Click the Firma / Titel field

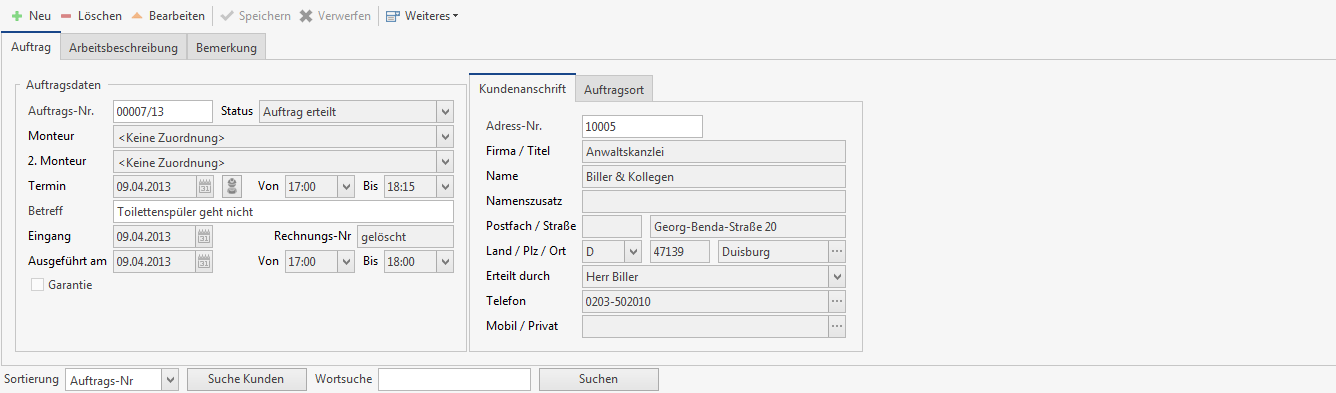point(714,151)
